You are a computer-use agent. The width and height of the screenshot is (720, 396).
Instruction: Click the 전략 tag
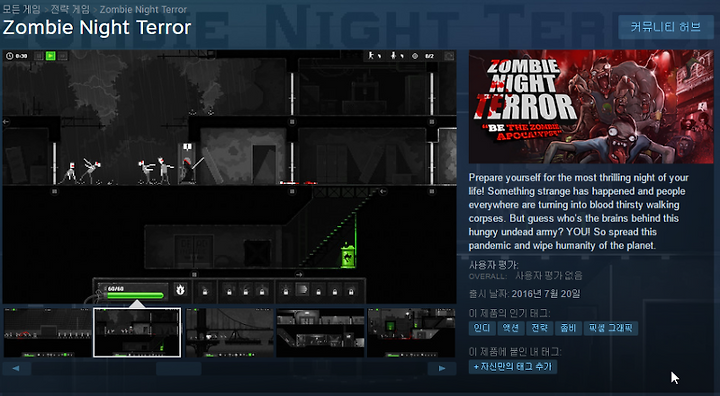[540, 328]
